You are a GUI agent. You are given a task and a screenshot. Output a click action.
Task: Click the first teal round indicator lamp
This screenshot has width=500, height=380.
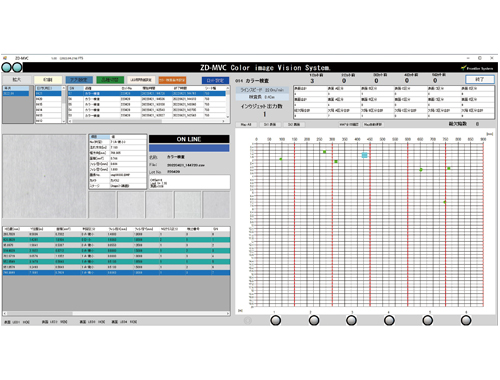[6, 67]
